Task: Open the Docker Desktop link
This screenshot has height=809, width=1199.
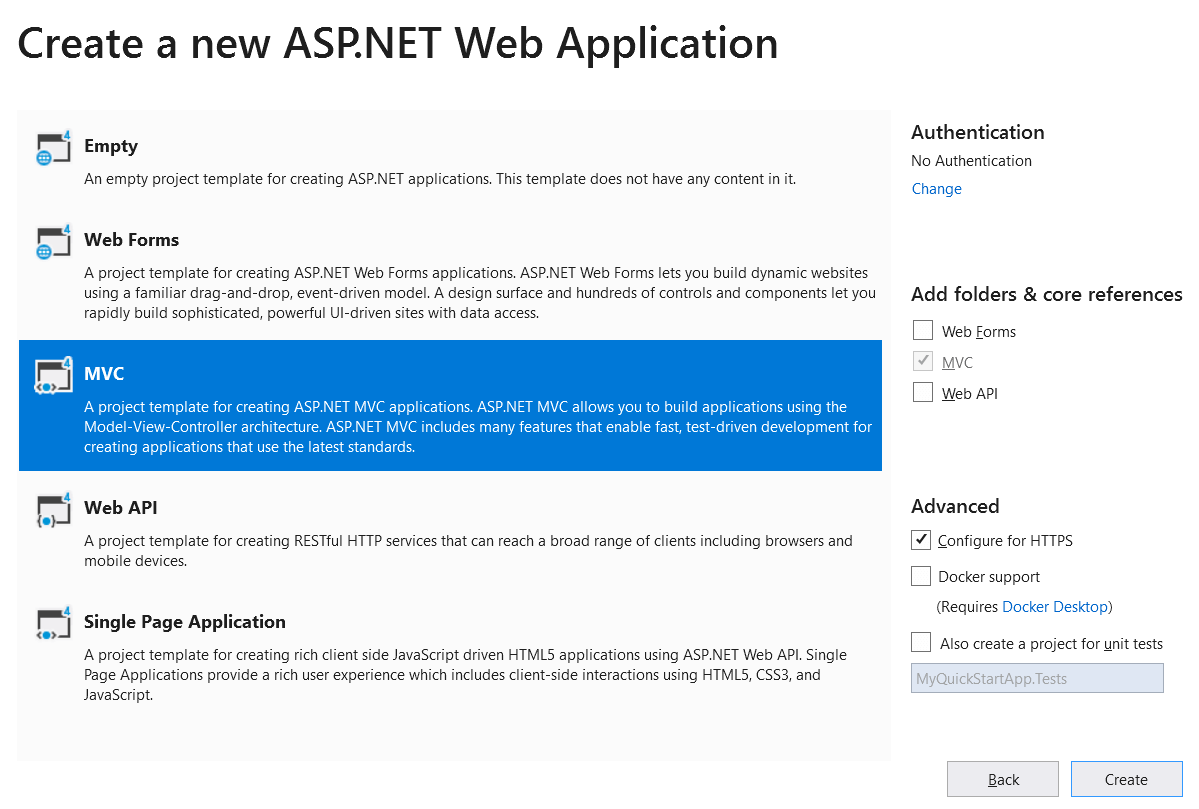Action: point(1055,606)
